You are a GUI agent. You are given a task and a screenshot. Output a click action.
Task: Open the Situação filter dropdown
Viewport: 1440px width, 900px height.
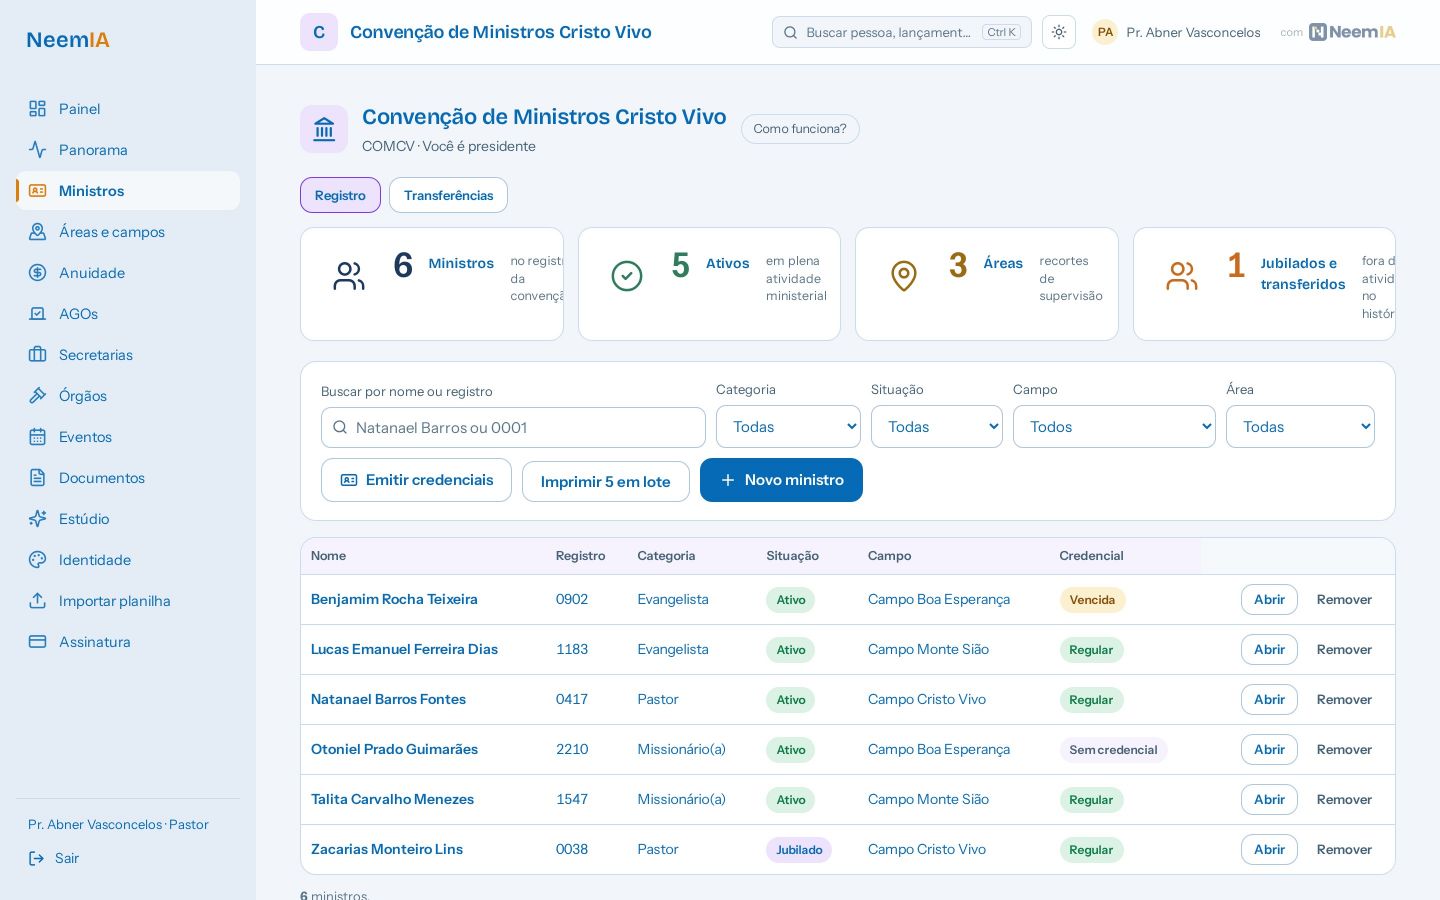coord(937,427)
